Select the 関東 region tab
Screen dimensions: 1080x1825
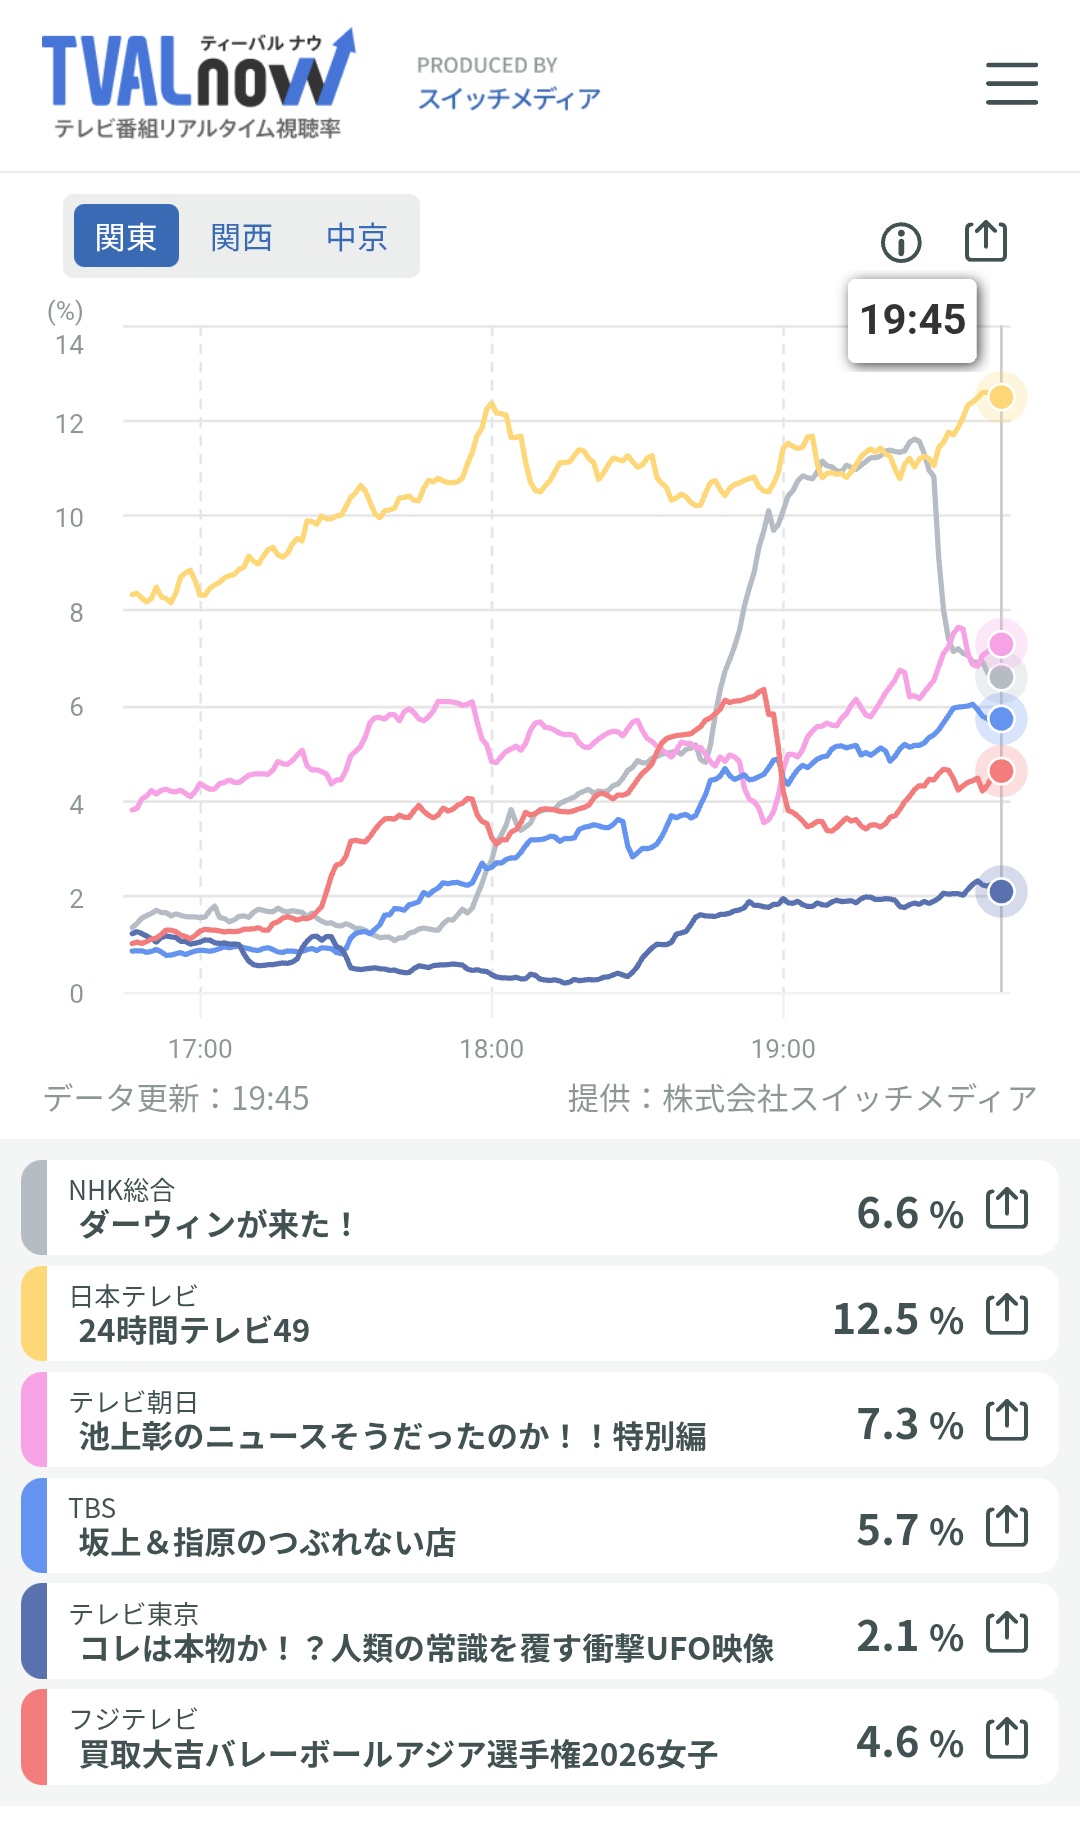(126, 236)
